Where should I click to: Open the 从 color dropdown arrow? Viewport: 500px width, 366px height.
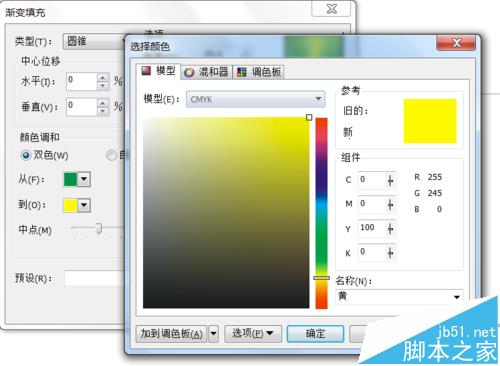84,179
